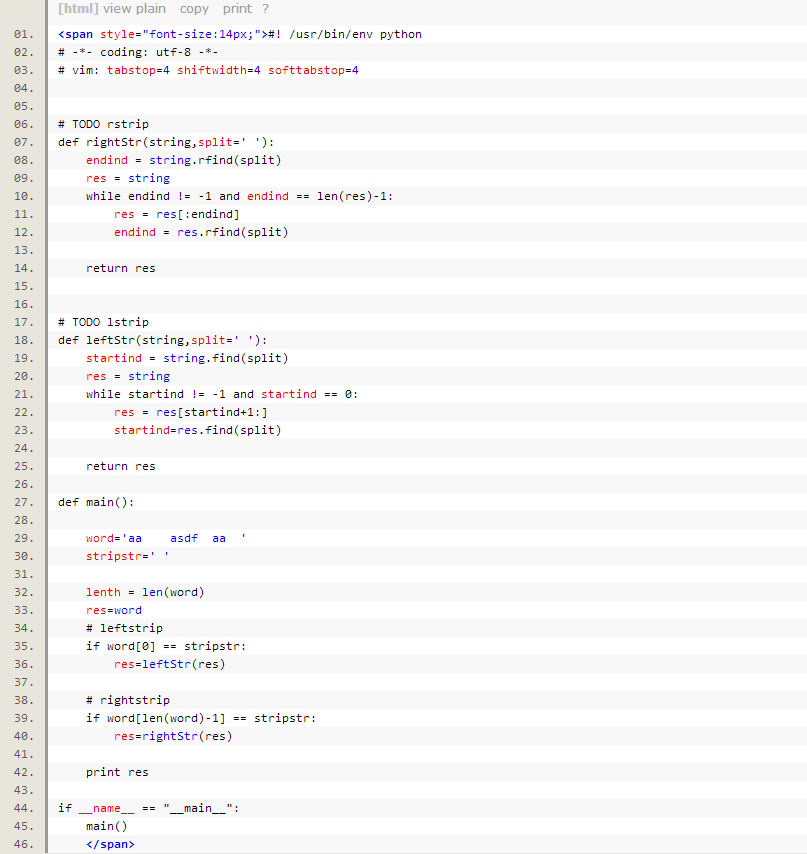Screen dimensions: 807x854
Task: Click the while line with 'len(res)-1:'
Action: point(240,196)
